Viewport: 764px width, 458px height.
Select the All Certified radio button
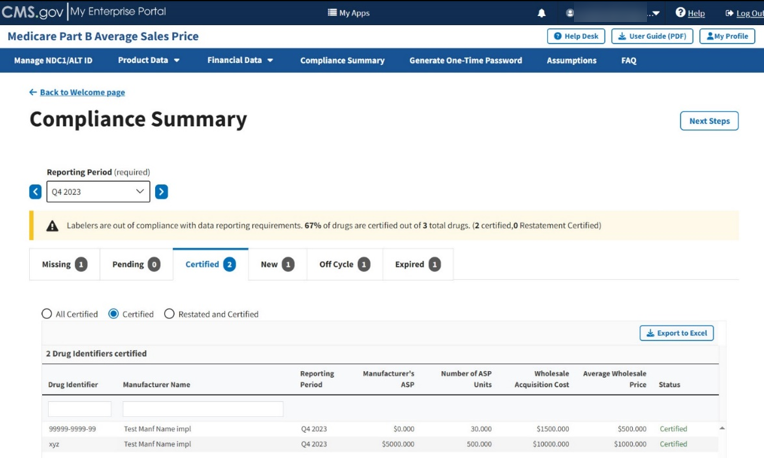coord(47,314)
